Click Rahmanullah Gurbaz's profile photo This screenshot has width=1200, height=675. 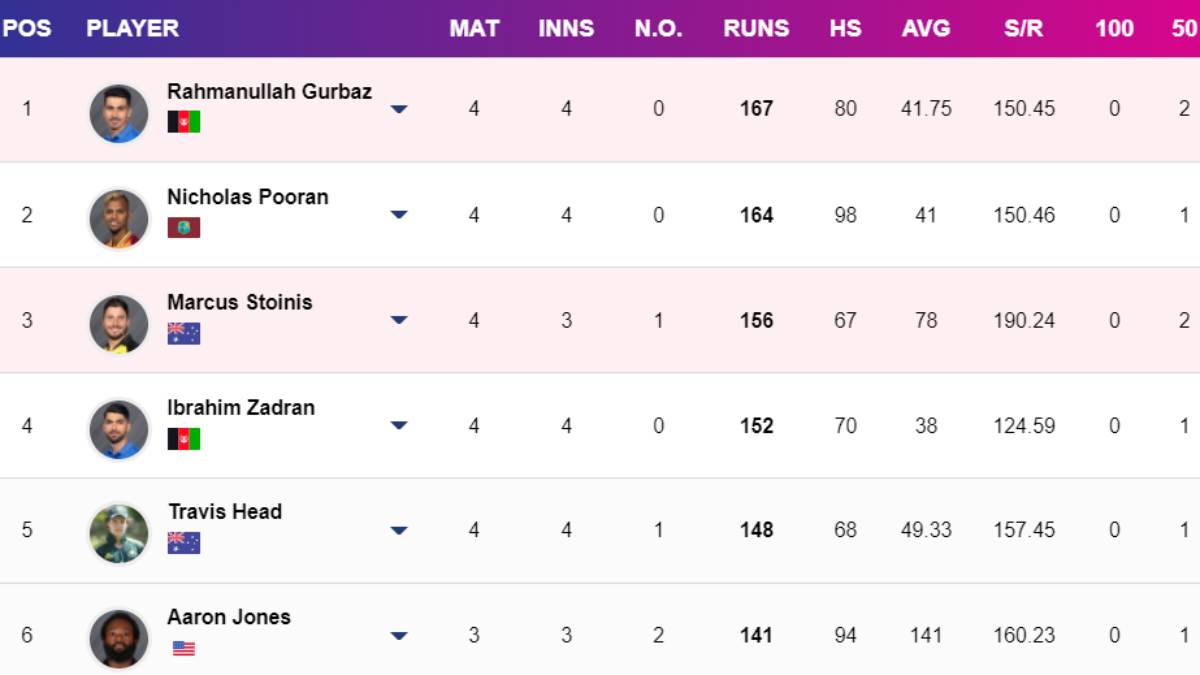[119, 112]
